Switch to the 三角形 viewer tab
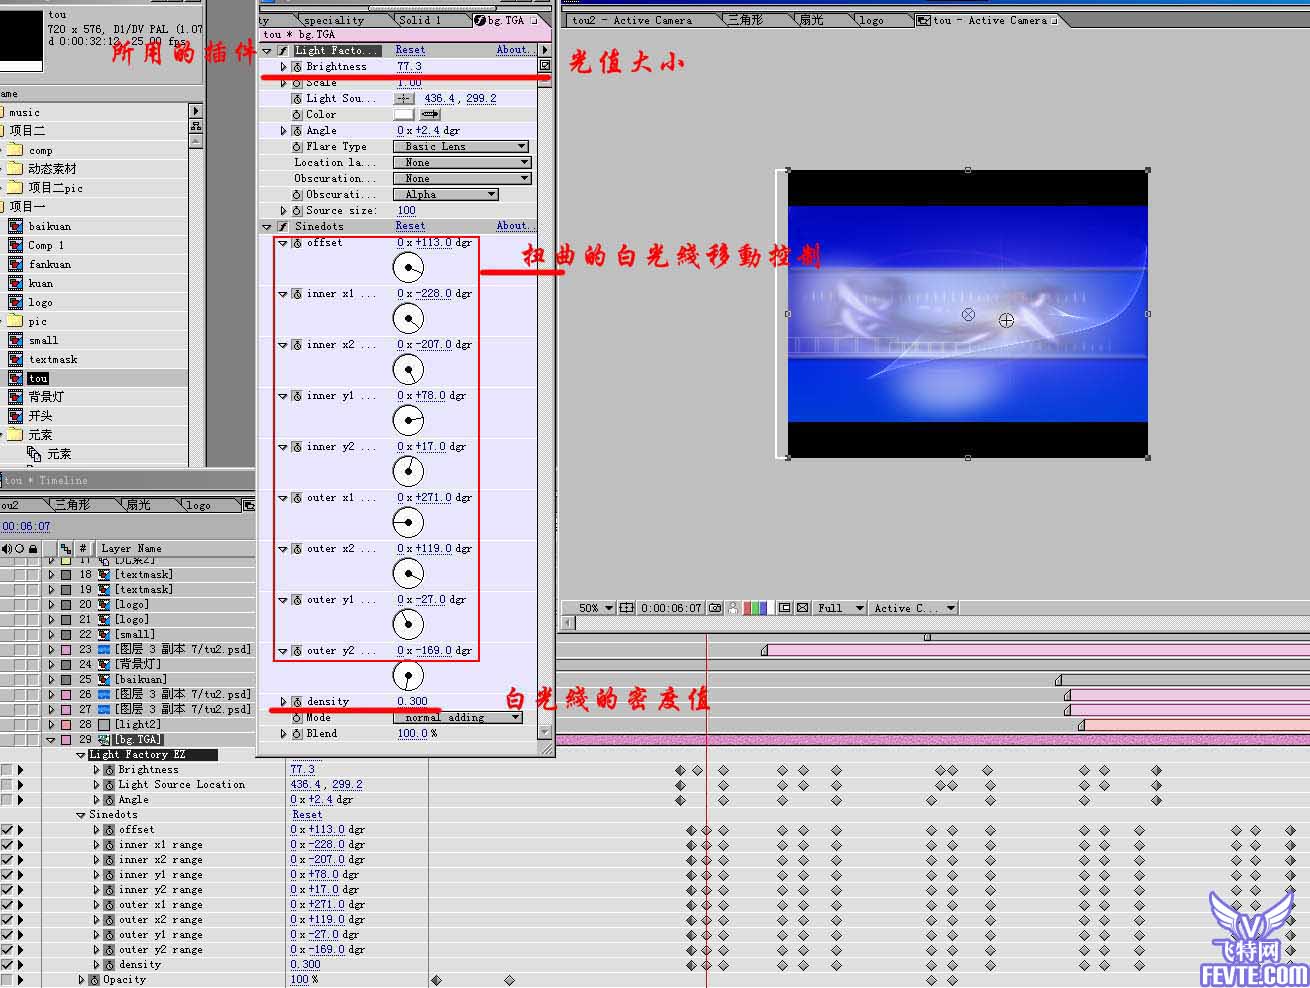The width and height of the screenshot is (1310, 988). (x=746, y=20)
